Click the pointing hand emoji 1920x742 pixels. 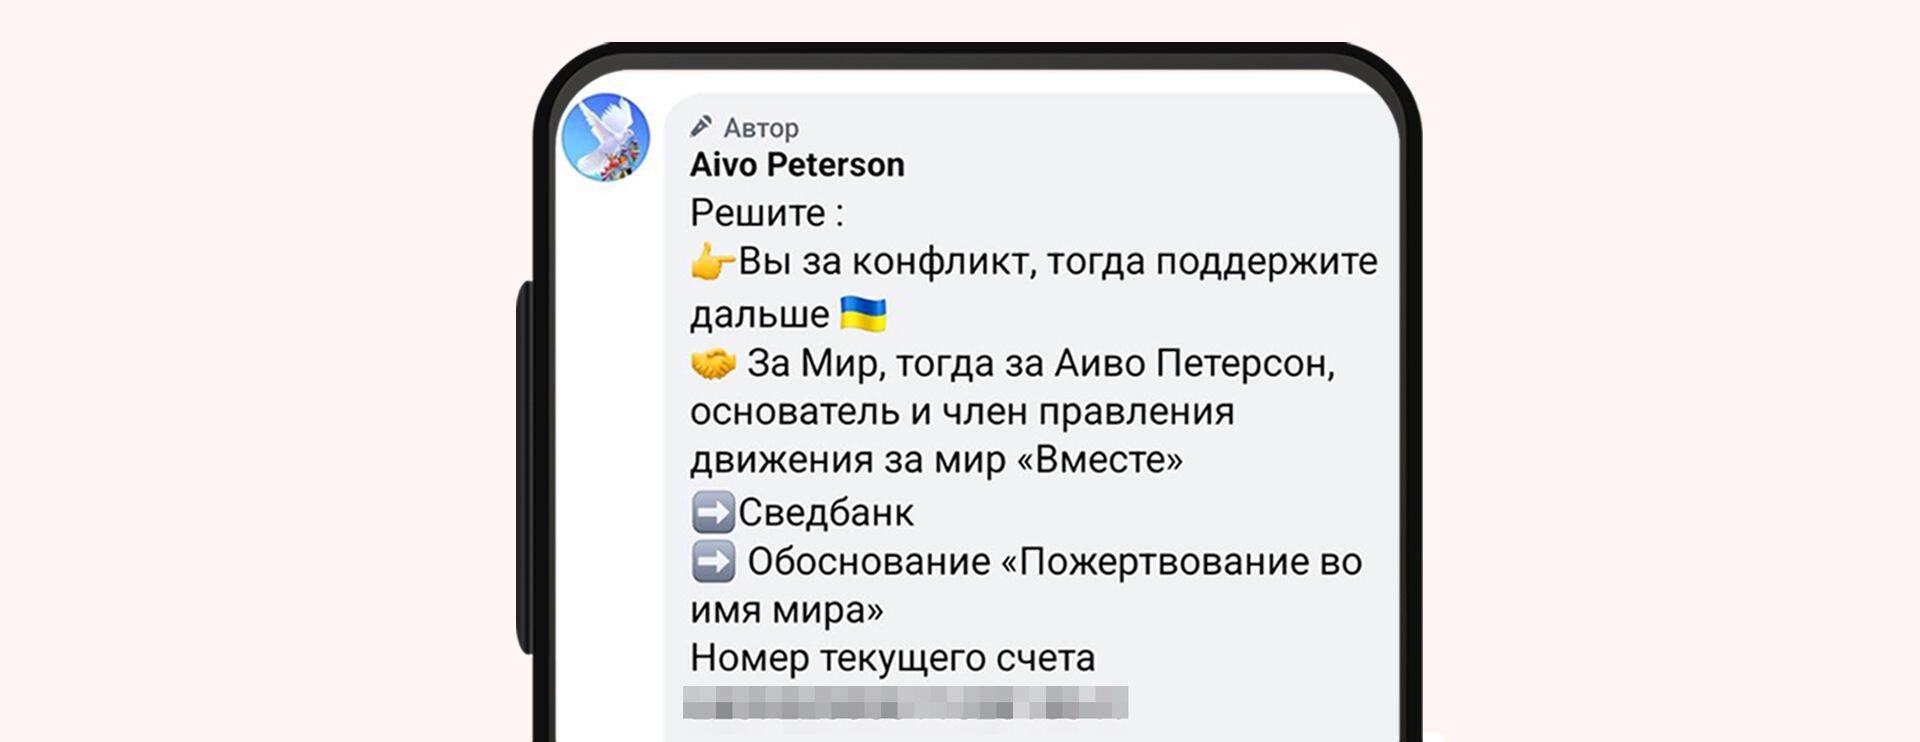tap(712, 263)
